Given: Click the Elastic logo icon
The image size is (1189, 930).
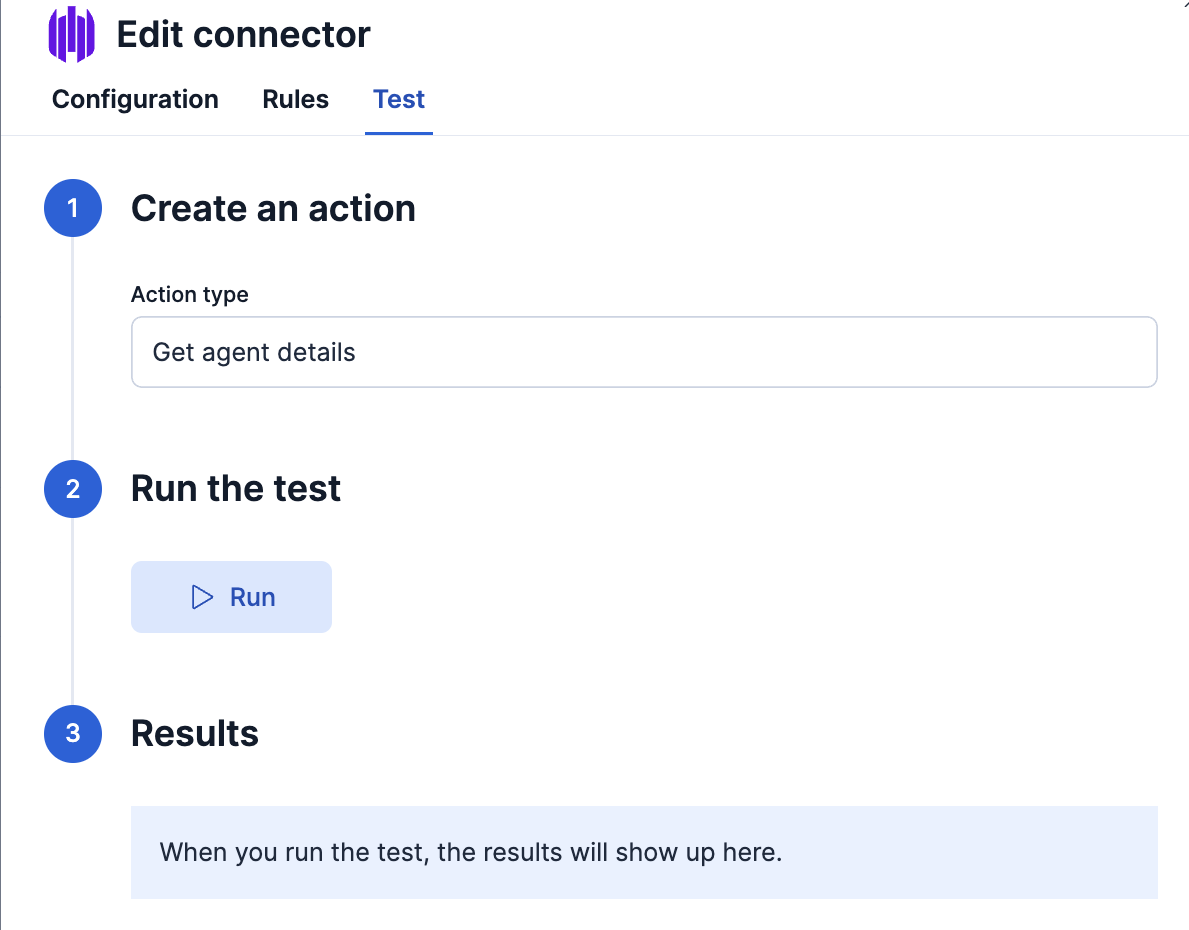Looking at the screenshot, I should (71, 33).
